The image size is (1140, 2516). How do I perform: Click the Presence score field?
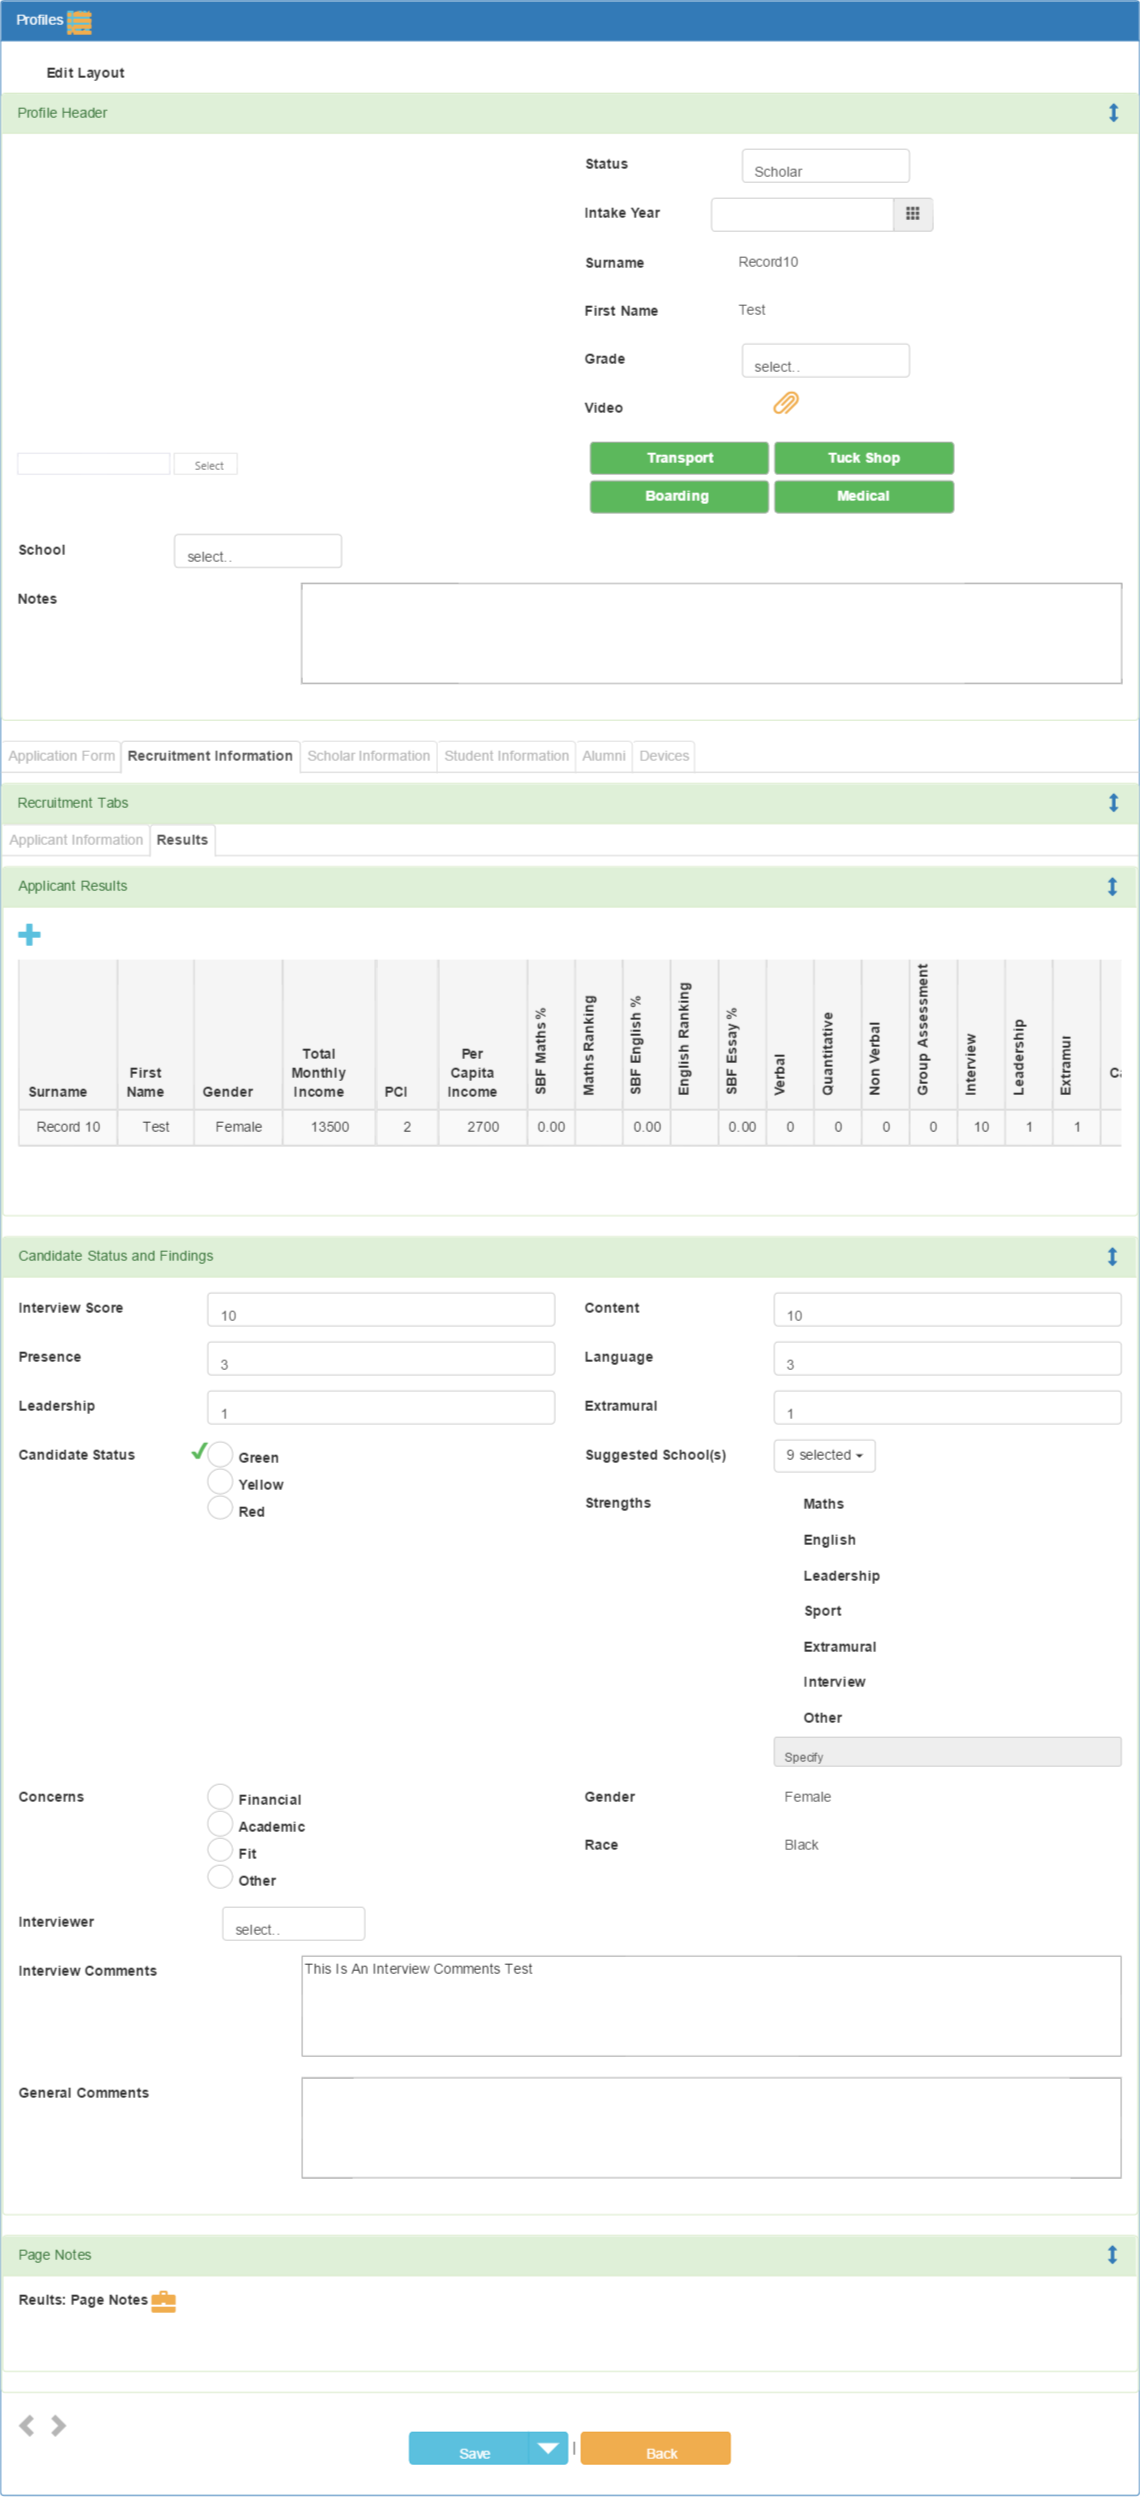click(x=381, y=1359)
